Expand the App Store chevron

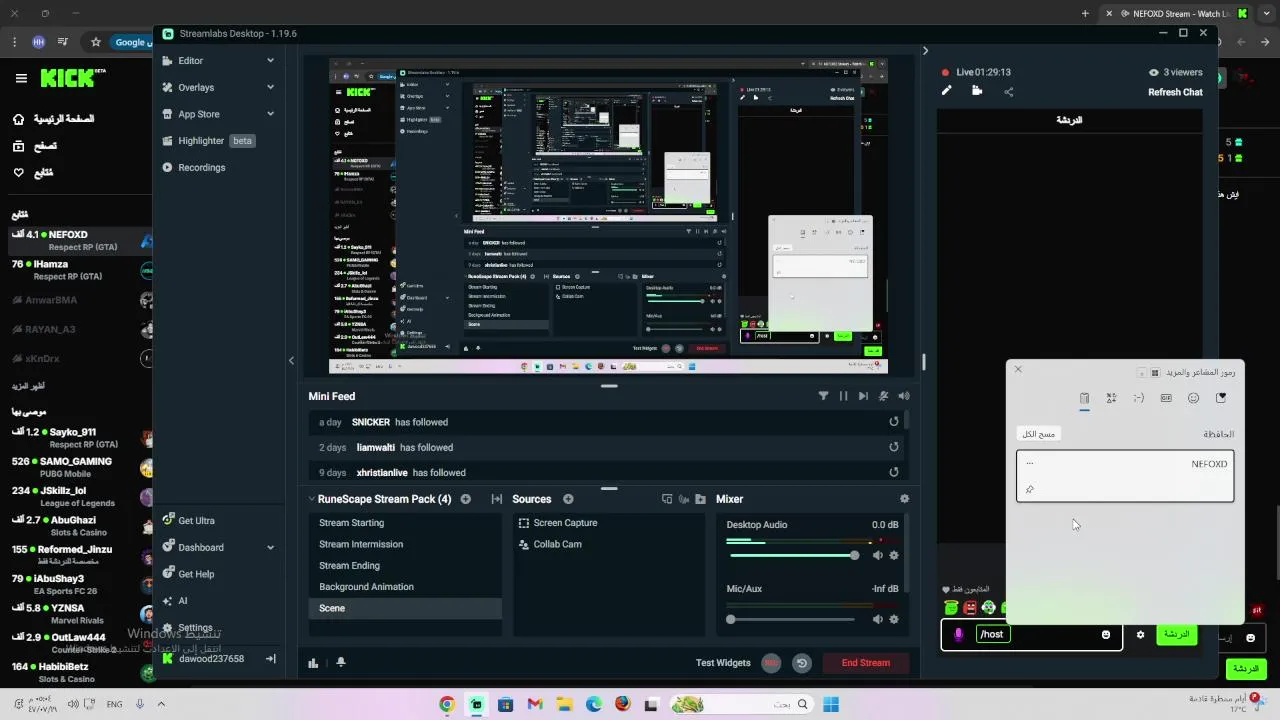click(270, 114)
